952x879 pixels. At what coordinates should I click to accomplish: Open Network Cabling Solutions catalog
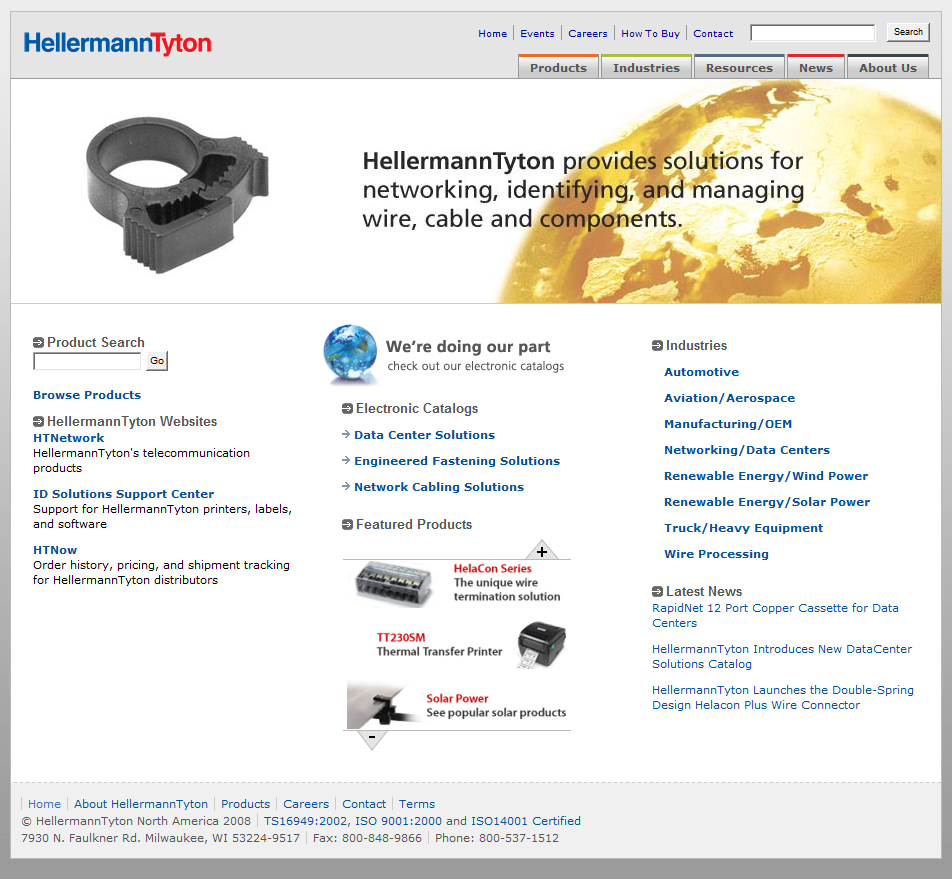pyautogui.click(x=439, y=487)
